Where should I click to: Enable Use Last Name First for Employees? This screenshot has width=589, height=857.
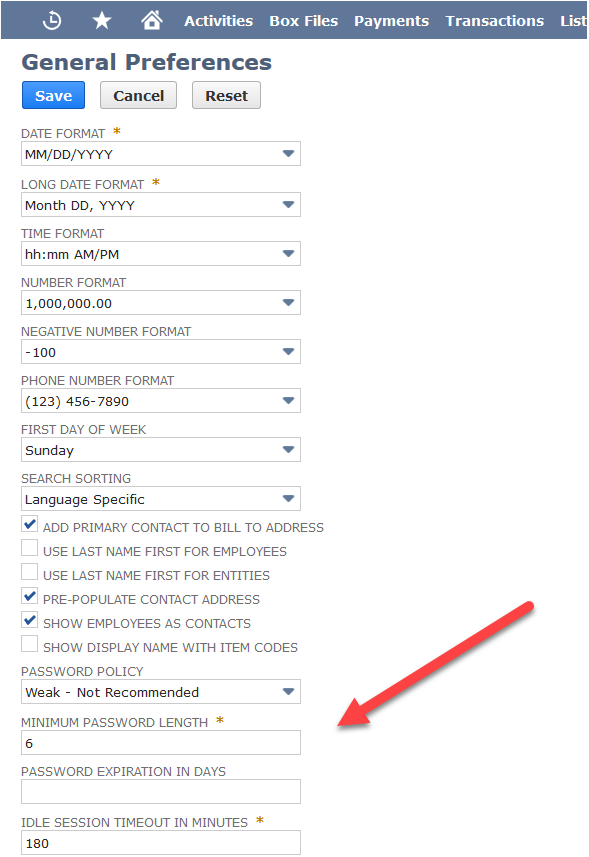tap(30, 548)
